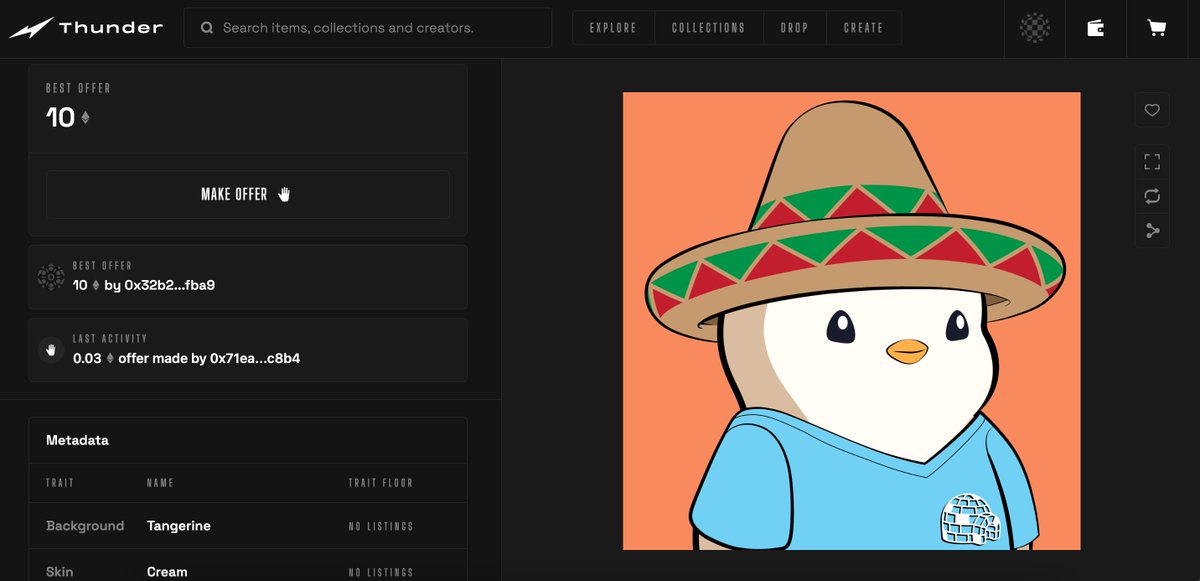
Task: Open the profile avatar menu
Action: 1034,28
